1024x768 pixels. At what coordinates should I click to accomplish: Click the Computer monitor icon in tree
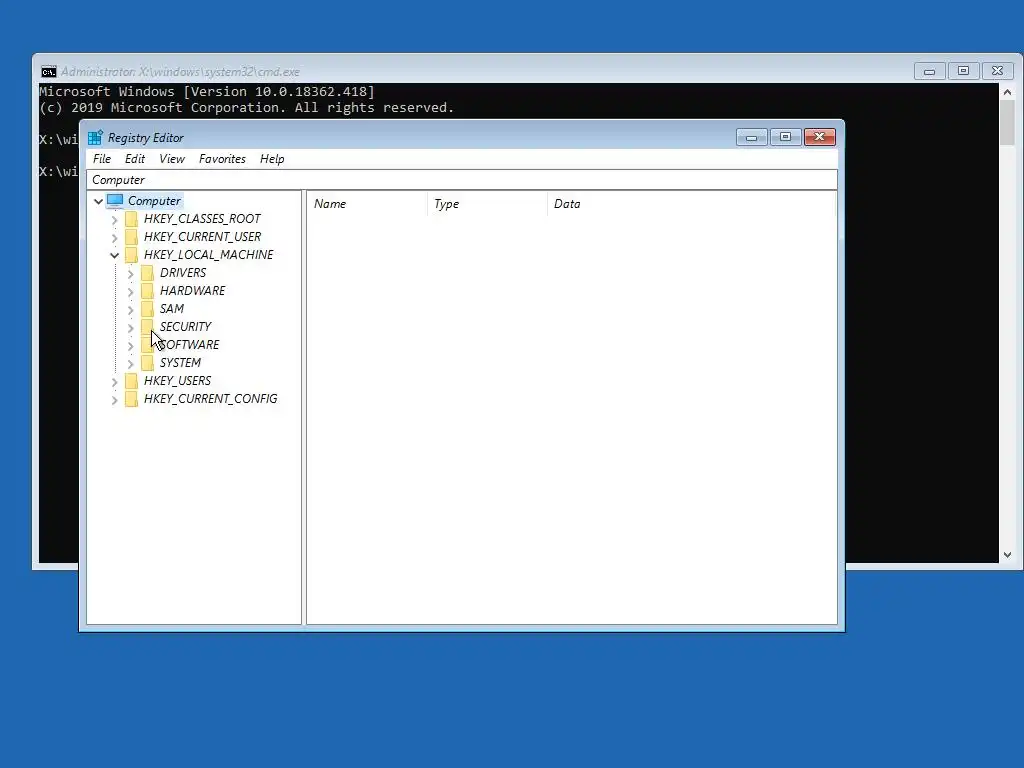point(115,200)
